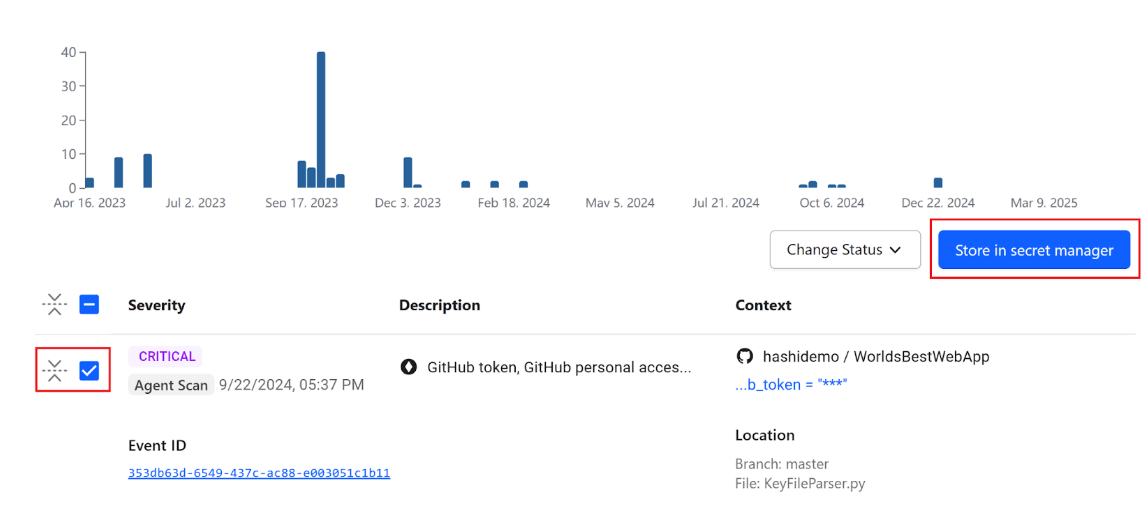Uncheck the critical GitHub token row checkbox
Viewport: 1142px width, 523px height.
pyautogui.click(x=89, y=371)
